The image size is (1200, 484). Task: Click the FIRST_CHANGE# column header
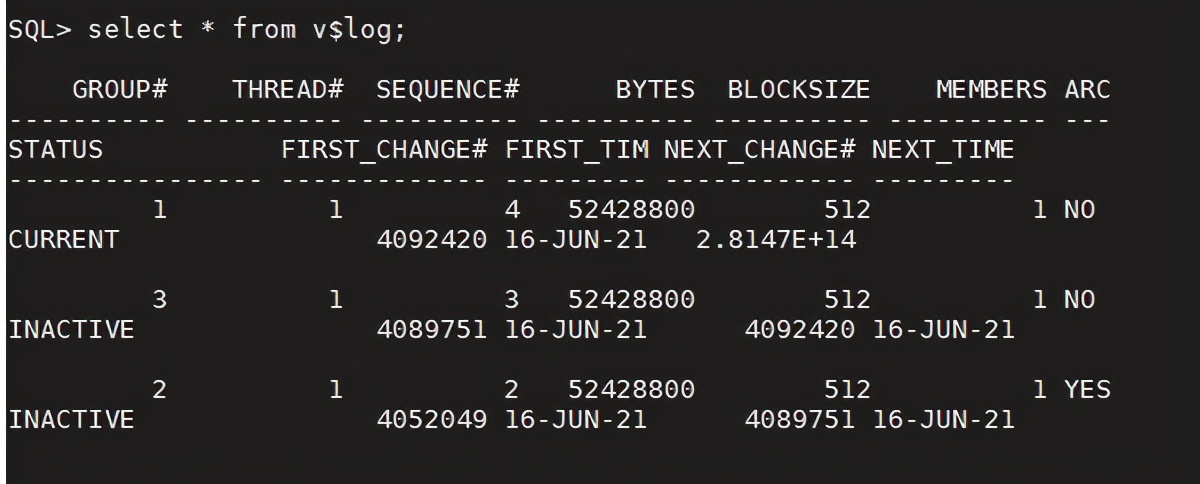click(x=384, y=150)
